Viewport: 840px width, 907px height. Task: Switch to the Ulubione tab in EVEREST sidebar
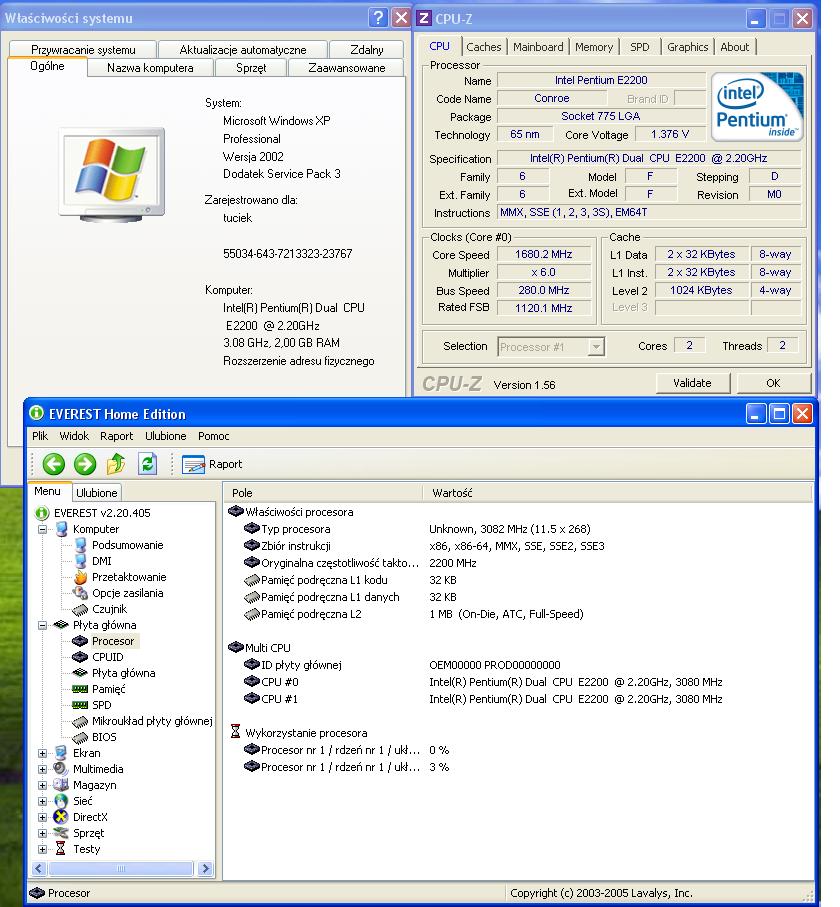pyautogui.click(x=97, y=492)
